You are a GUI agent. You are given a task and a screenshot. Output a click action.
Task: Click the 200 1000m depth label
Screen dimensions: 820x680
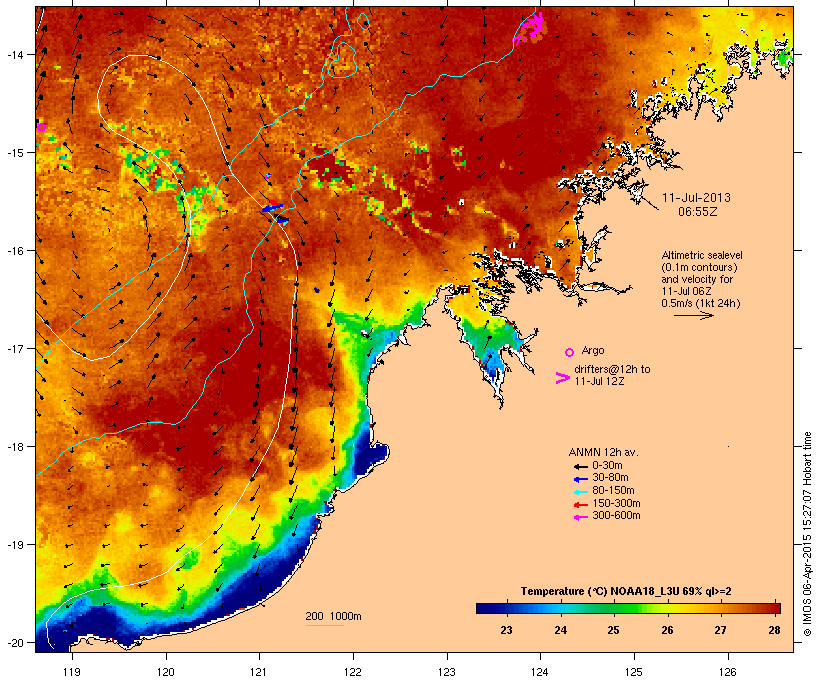tap(333, 616)
